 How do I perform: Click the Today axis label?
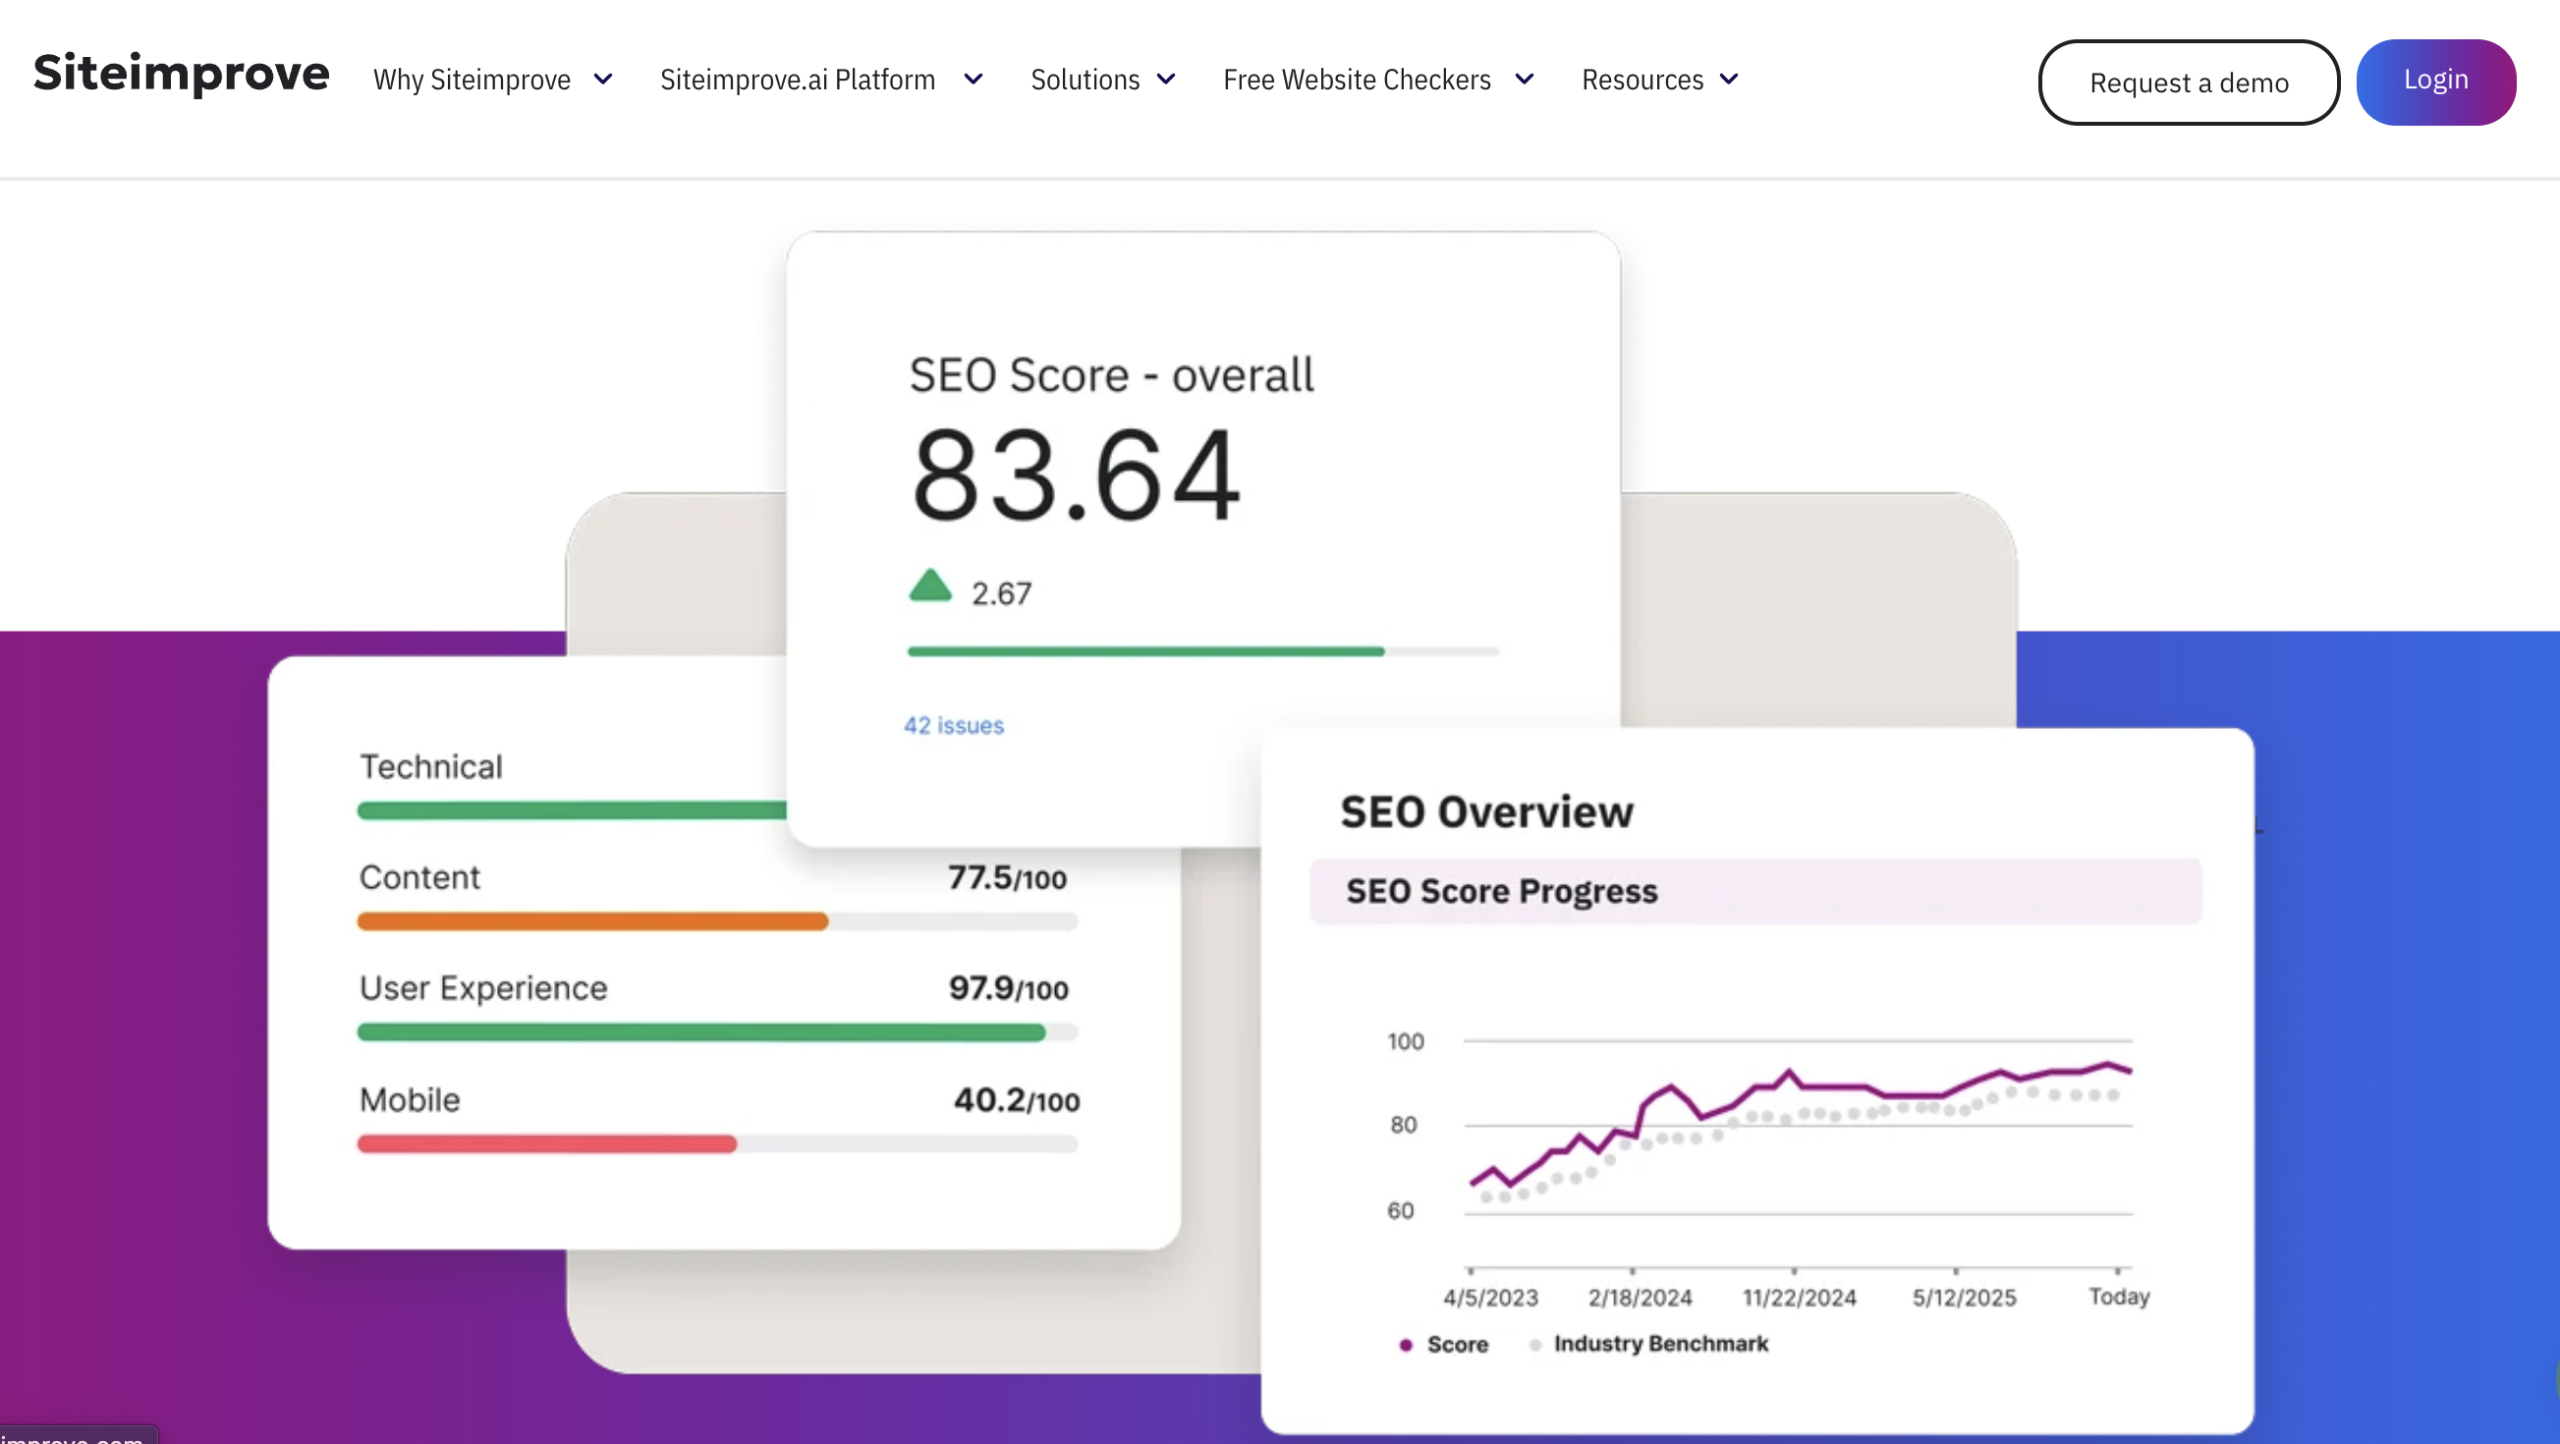2119,1297
